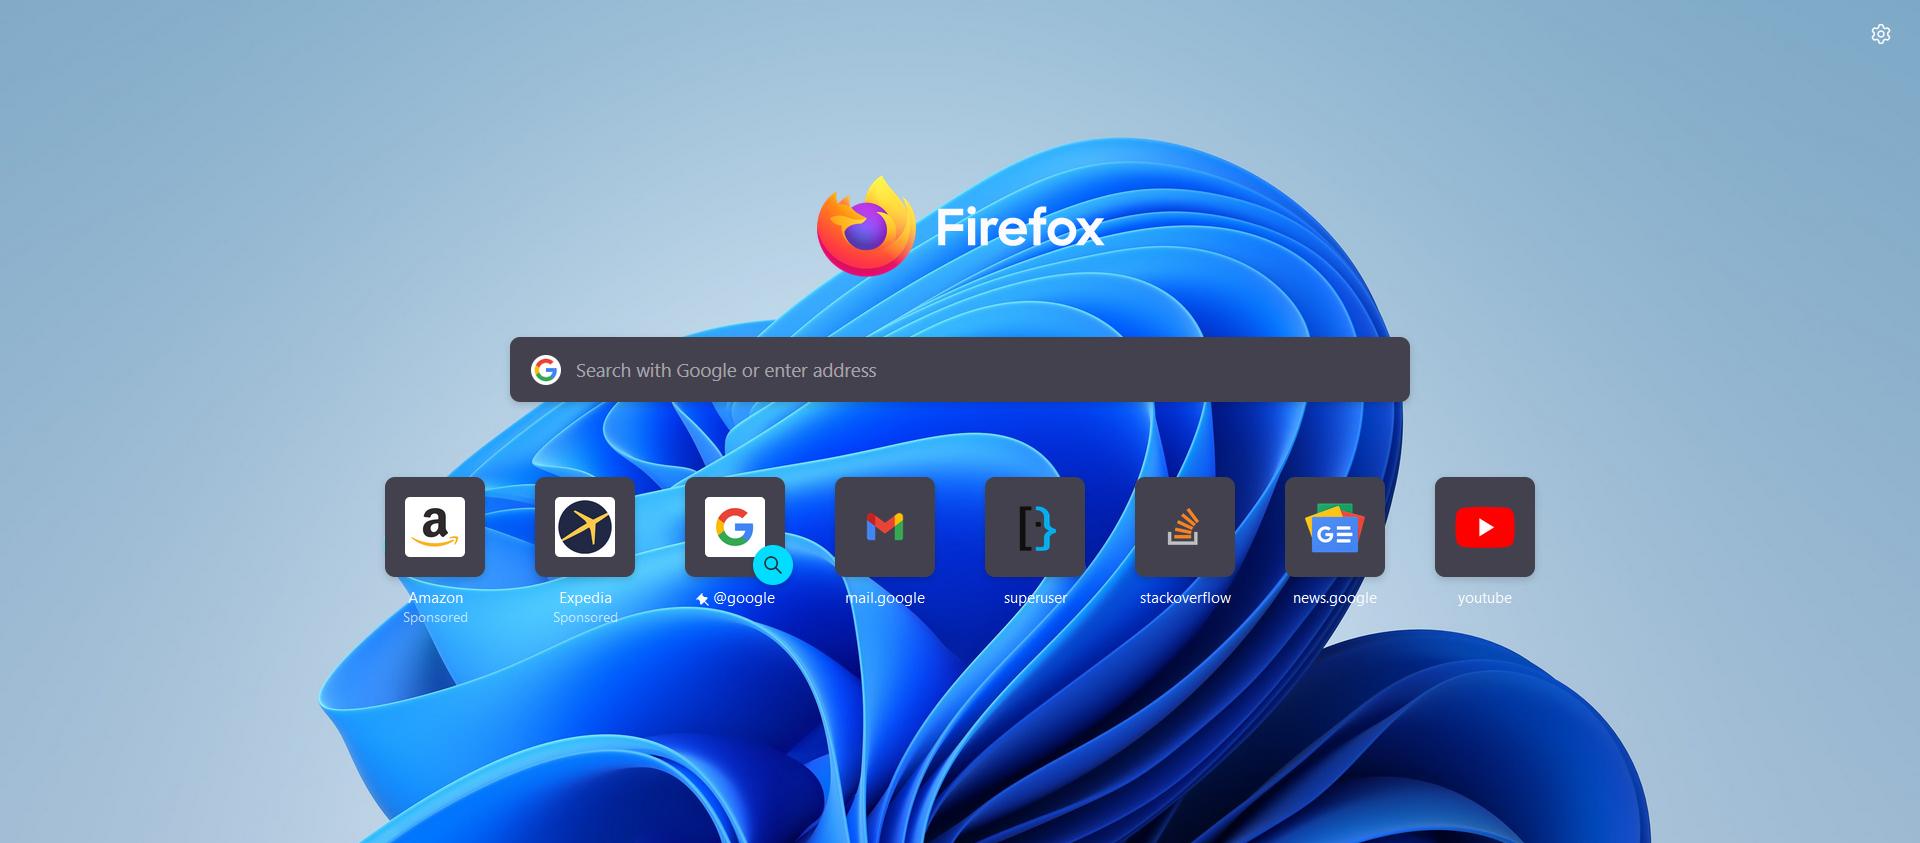Open the news.google shortcut tile

1335,527
